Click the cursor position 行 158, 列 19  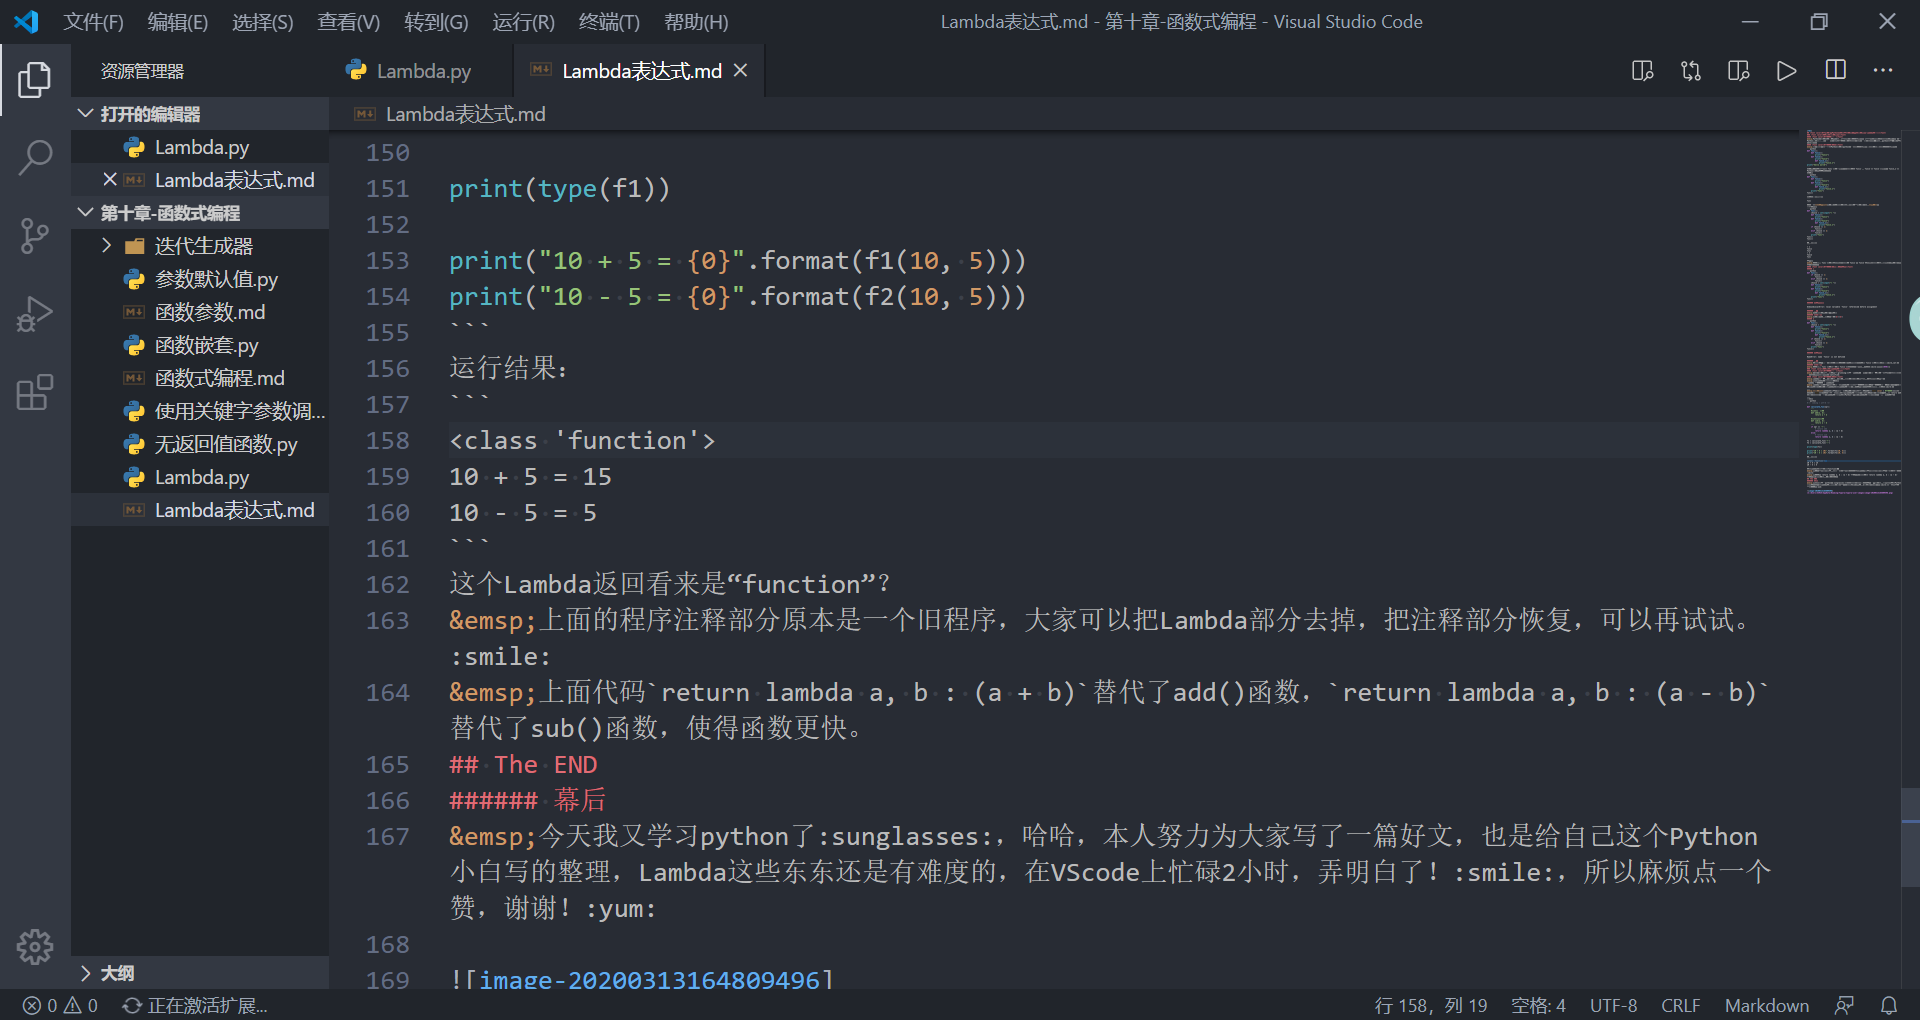click(1430, 1005)
